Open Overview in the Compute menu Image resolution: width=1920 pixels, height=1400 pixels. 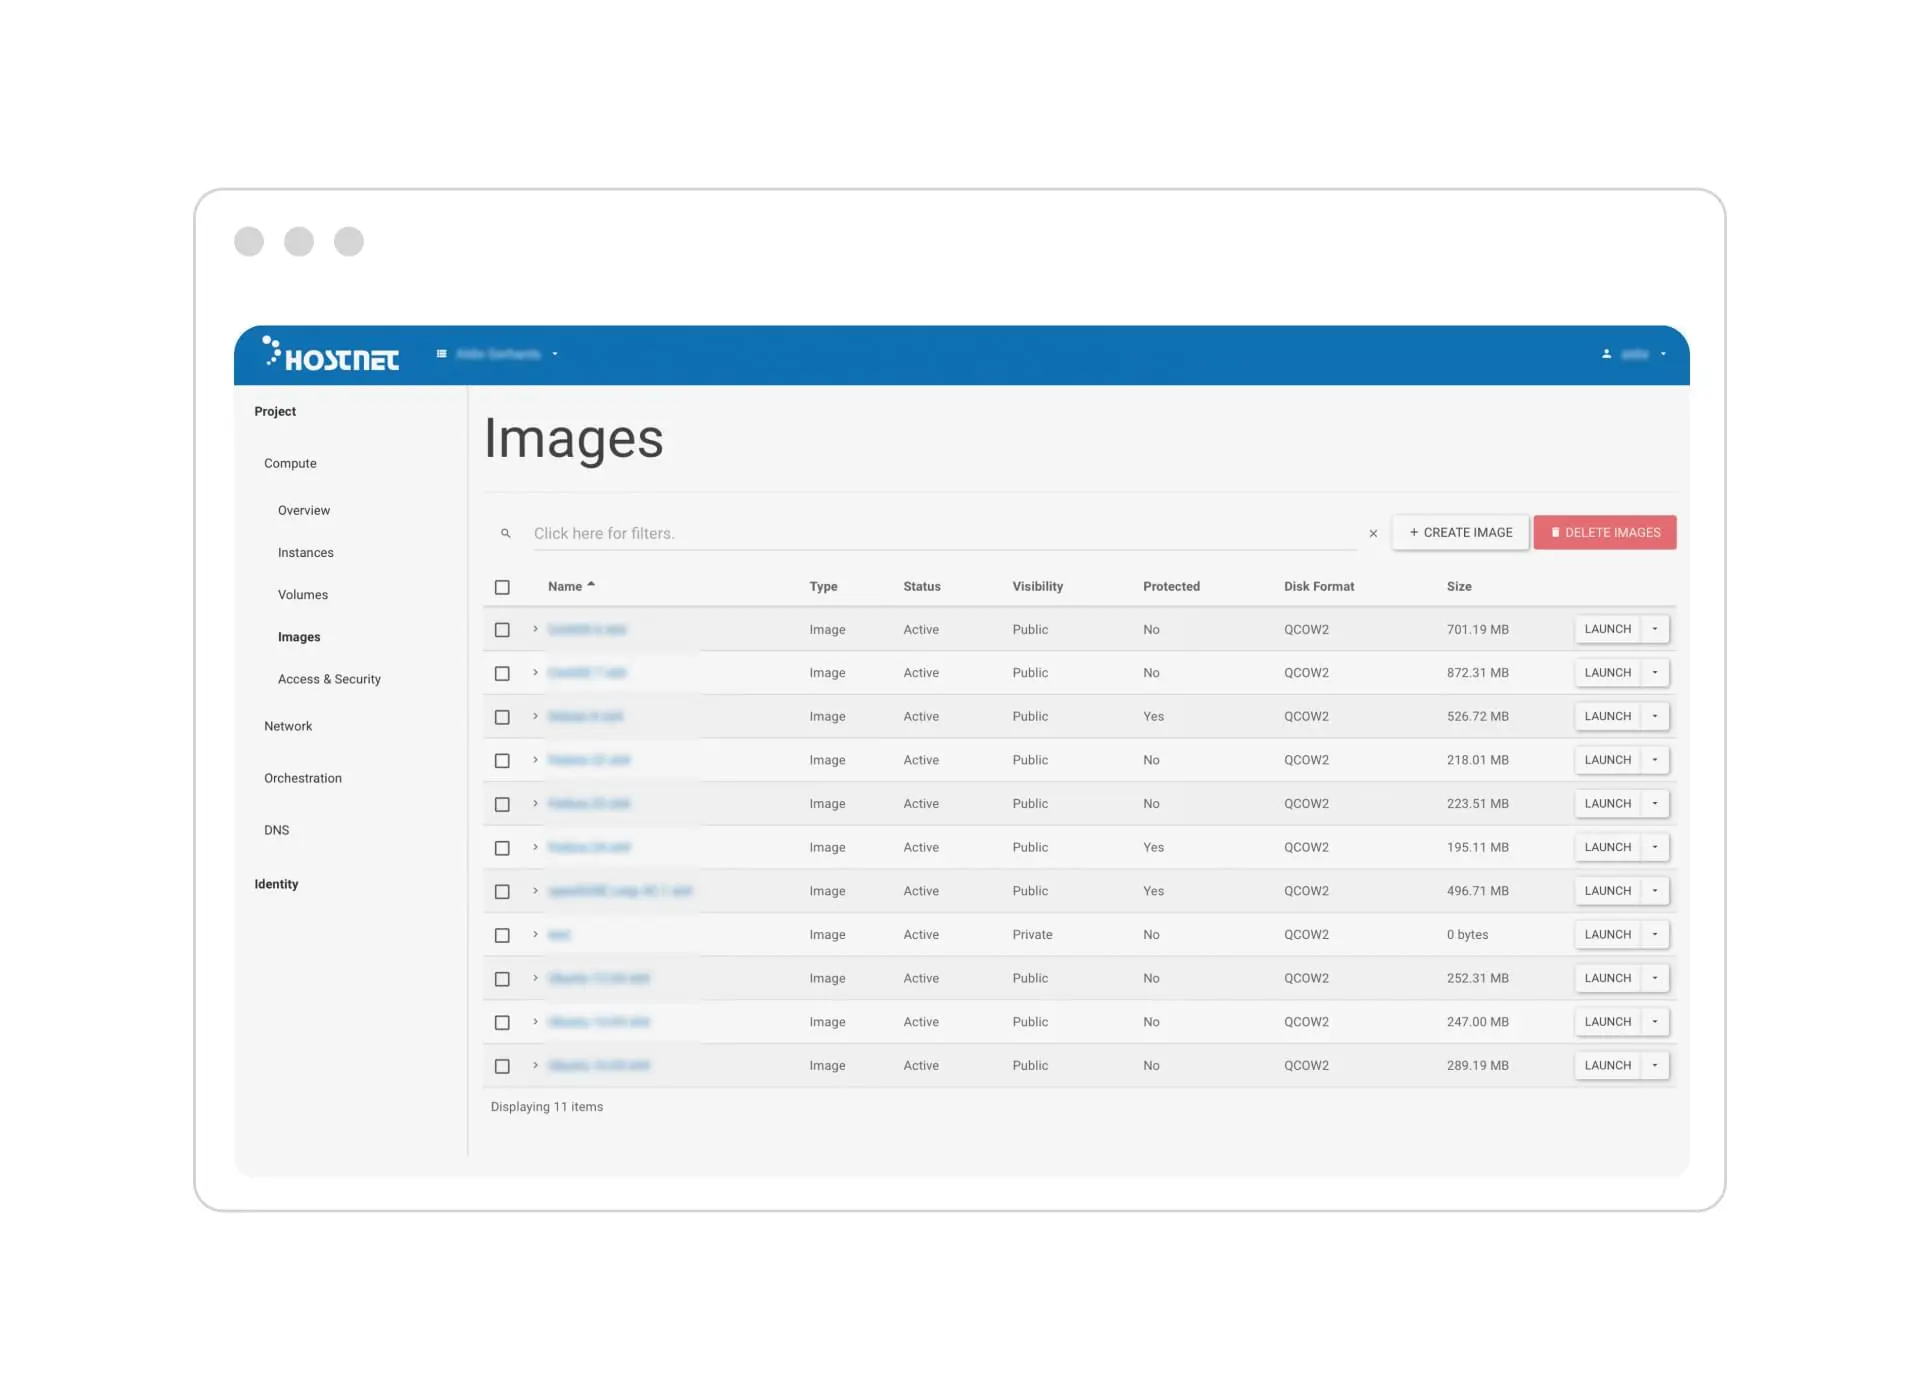pyautogui.click(x=303, y=510)
